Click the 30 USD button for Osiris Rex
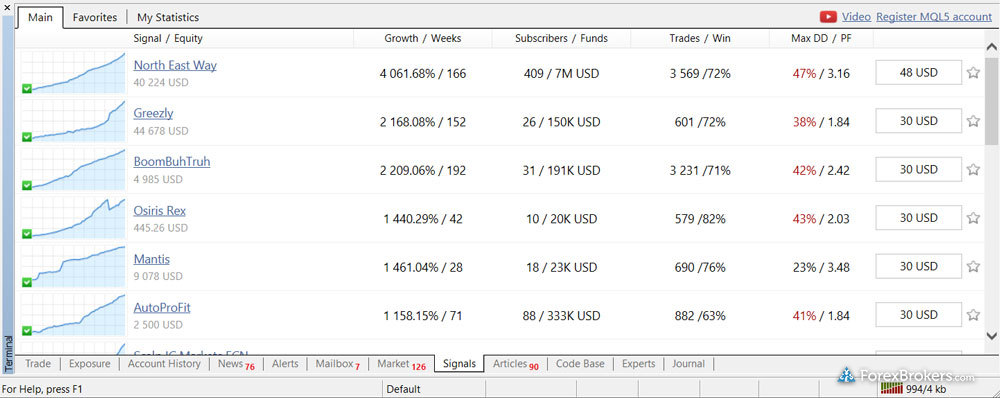The height and width of the screenshot is (398, 1000). (918, 218)
